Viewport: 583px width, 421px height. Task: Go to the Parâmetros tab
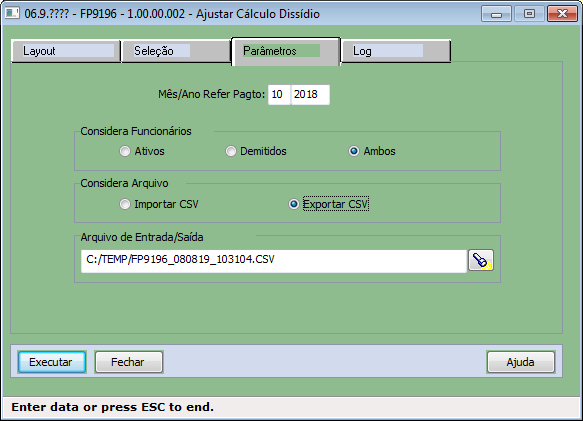286,51
